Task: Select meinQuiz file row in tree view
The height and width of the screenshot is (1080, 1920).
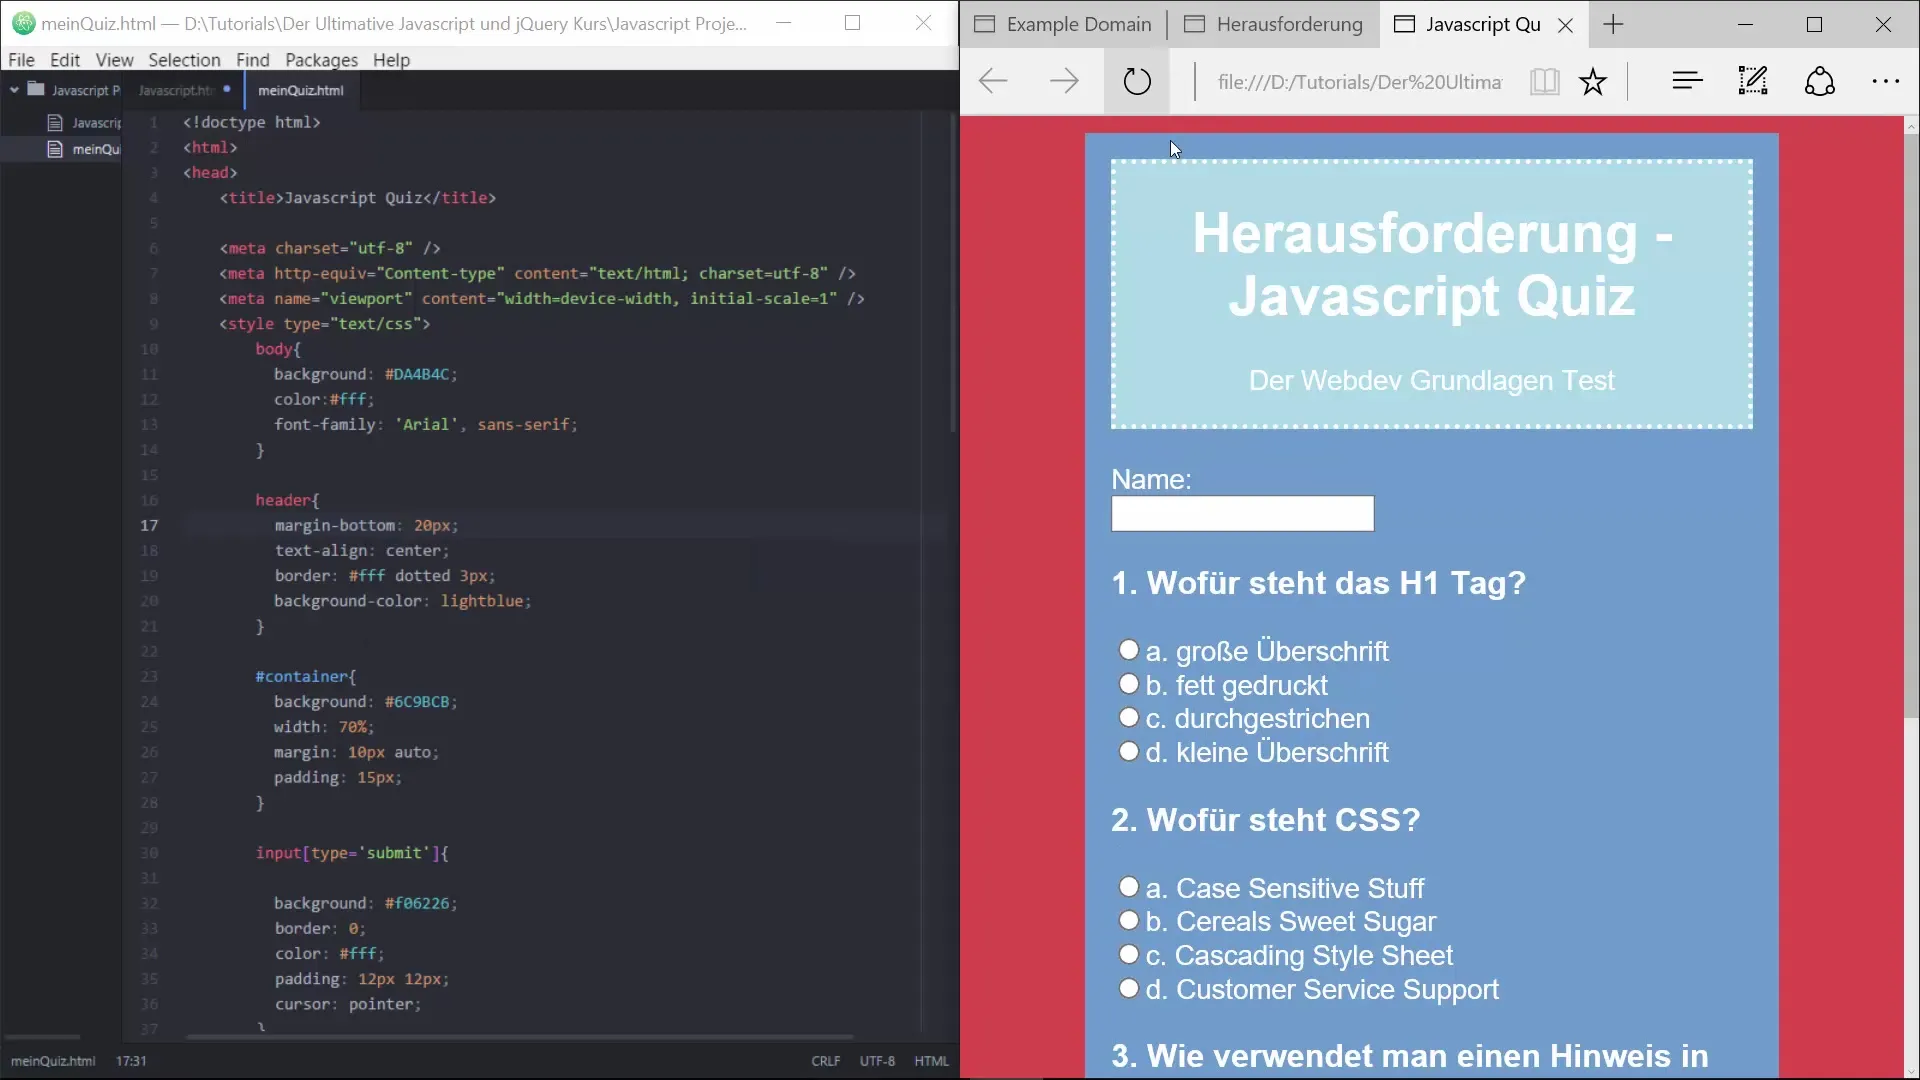Action: click(x=61, y=149)
